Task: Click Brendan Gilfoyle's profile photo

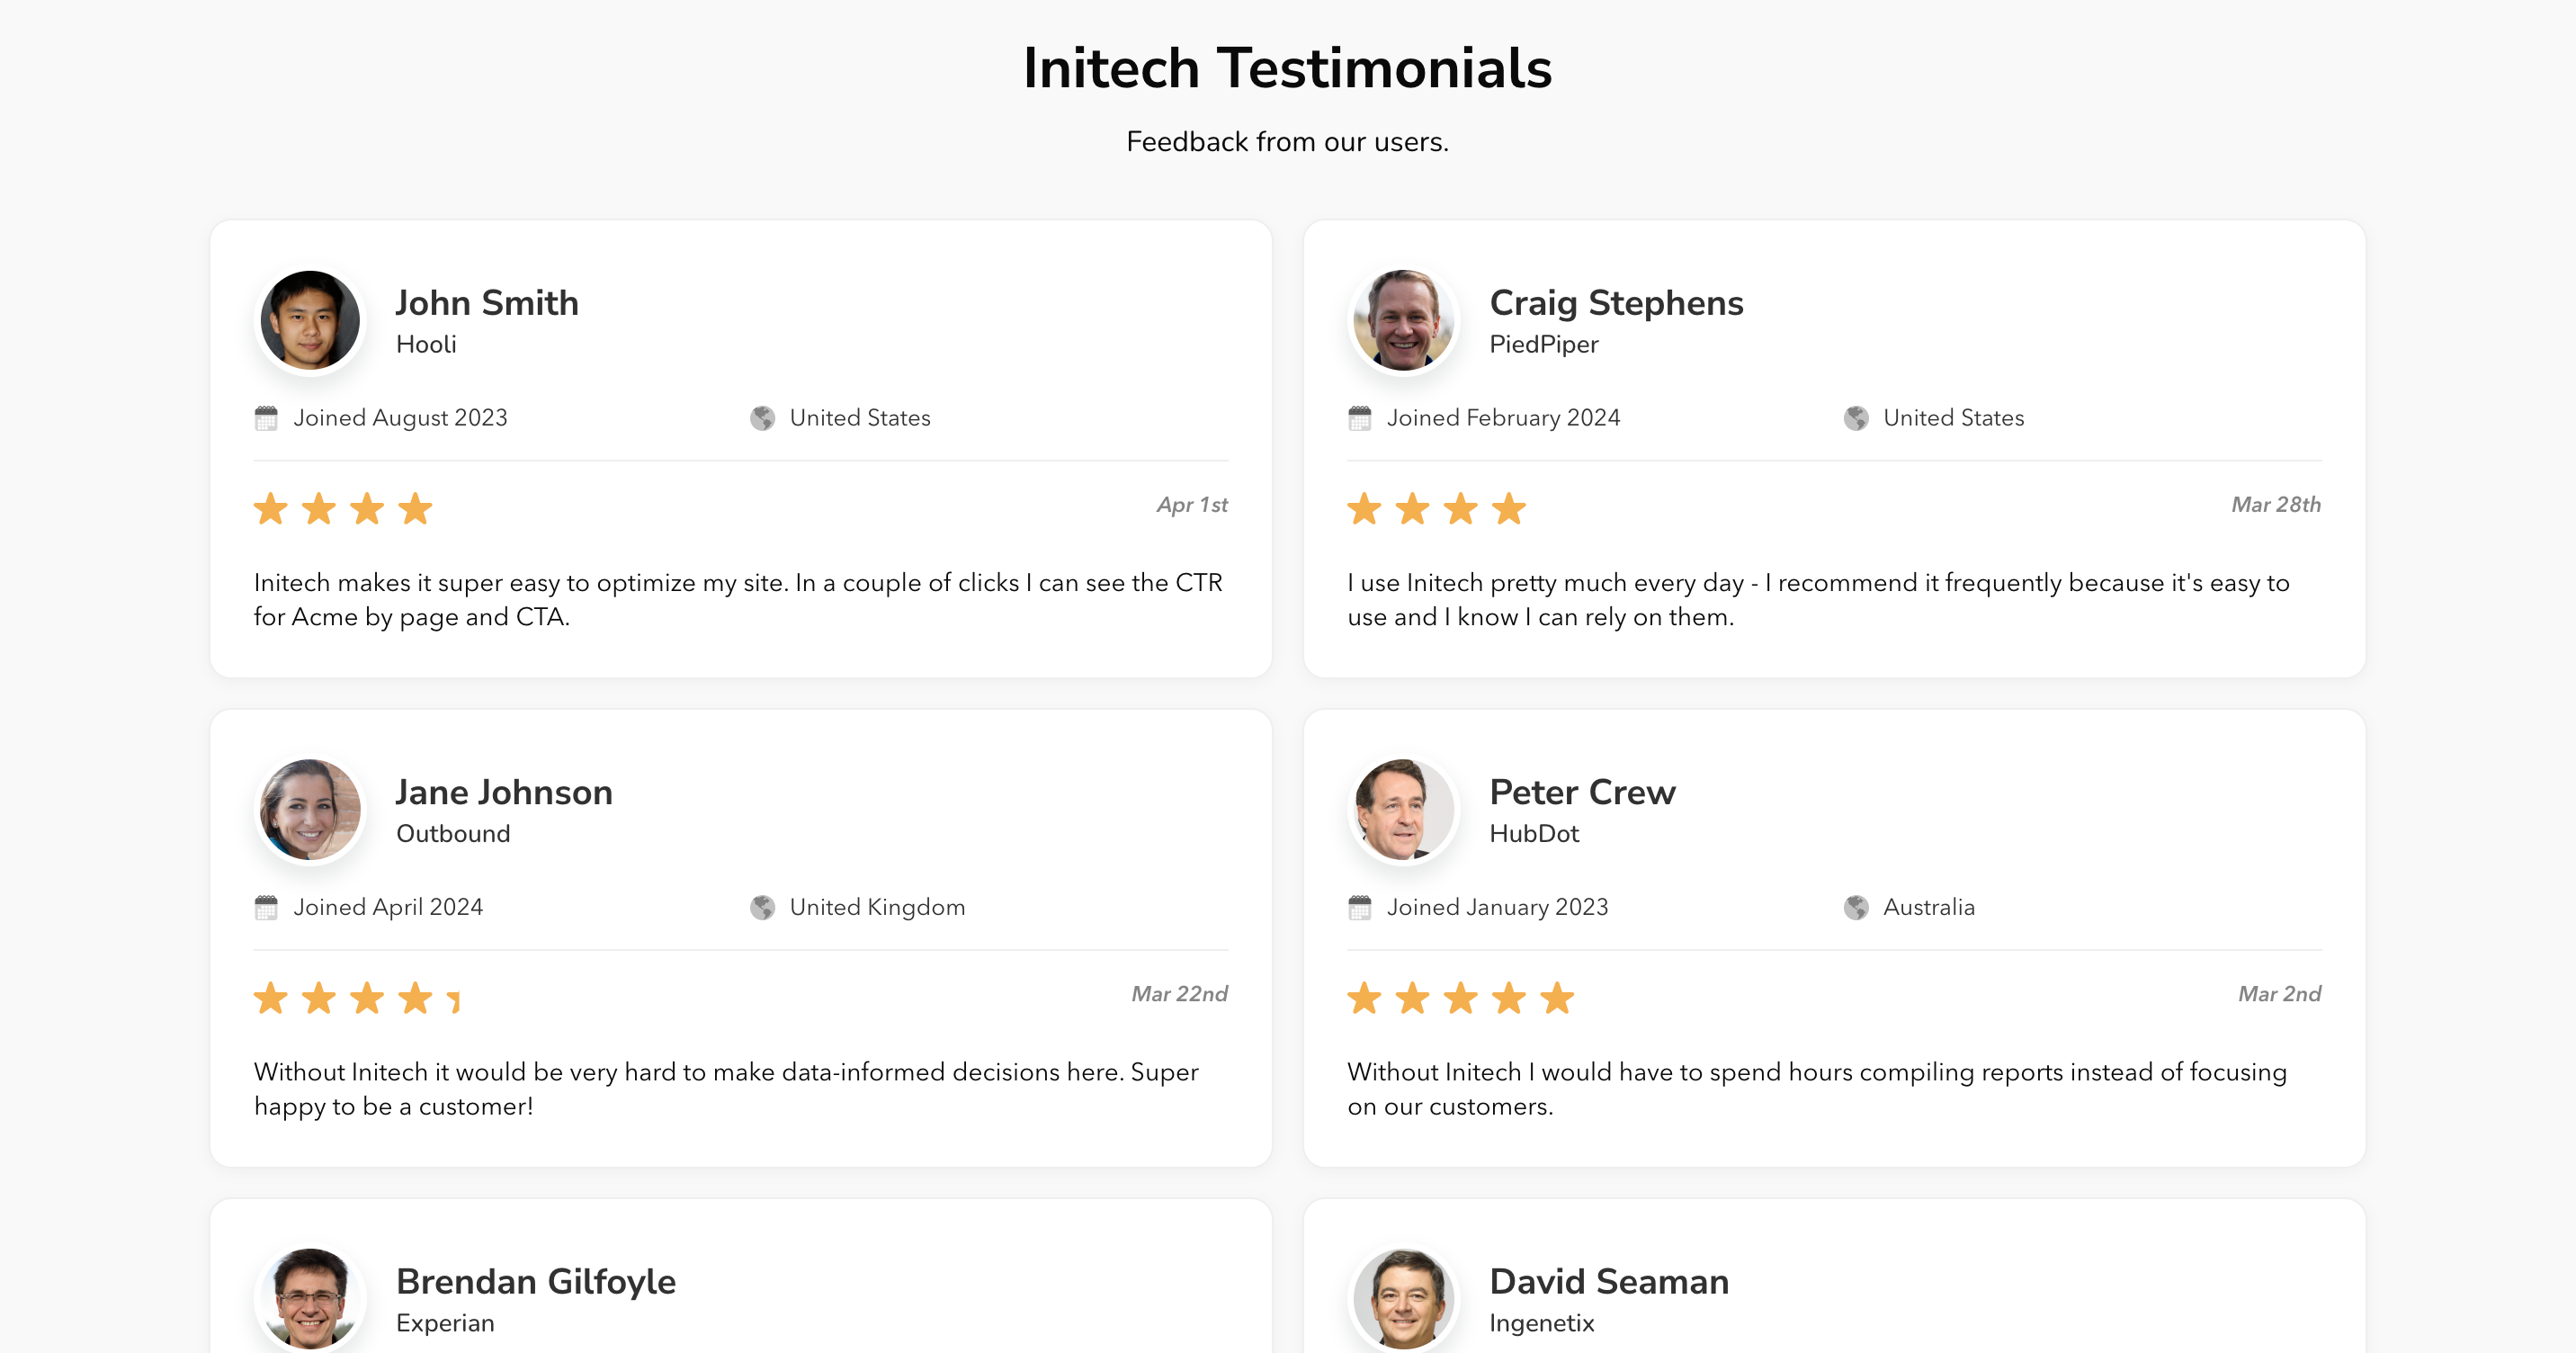Action: coord(310,1298)
